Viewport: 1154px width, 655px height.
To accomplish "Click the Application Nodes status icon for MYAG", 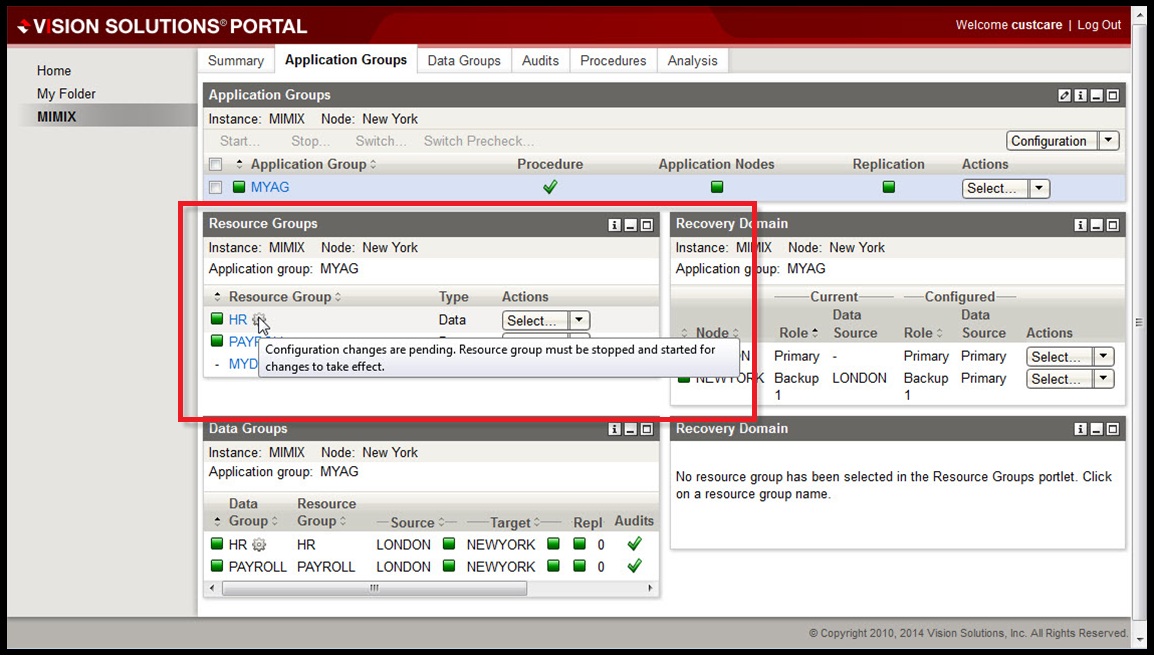I will (716, 187).
